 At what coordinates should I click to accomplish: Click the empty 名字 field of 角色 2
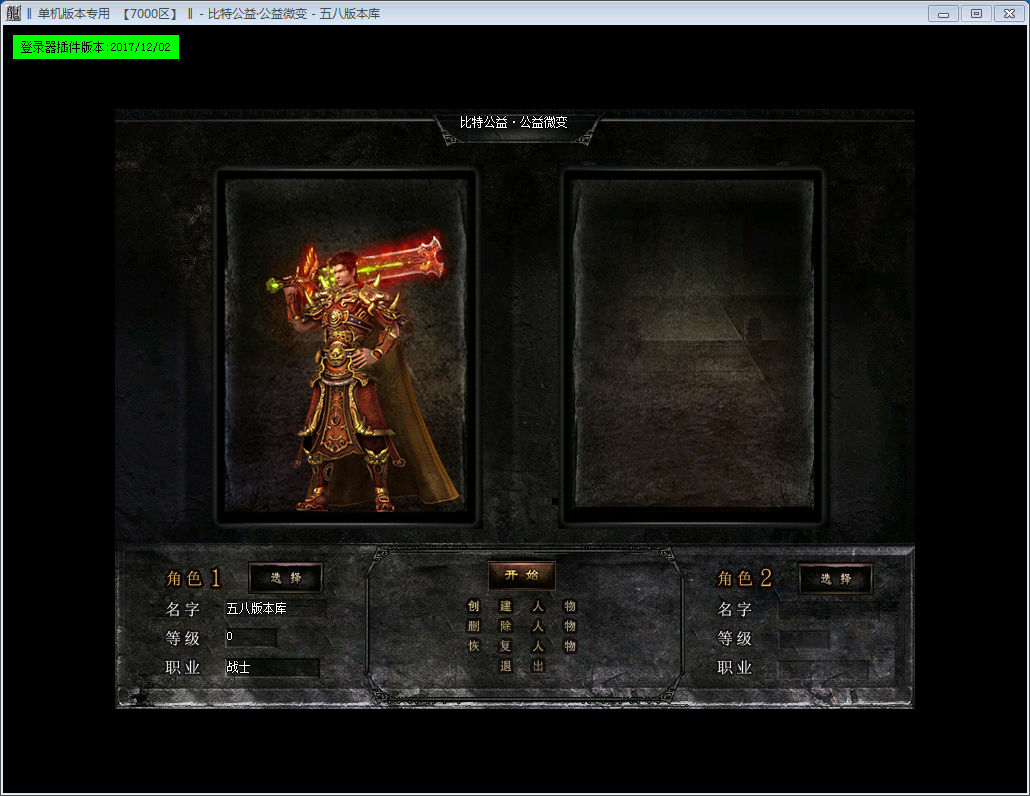click(828, 609)
